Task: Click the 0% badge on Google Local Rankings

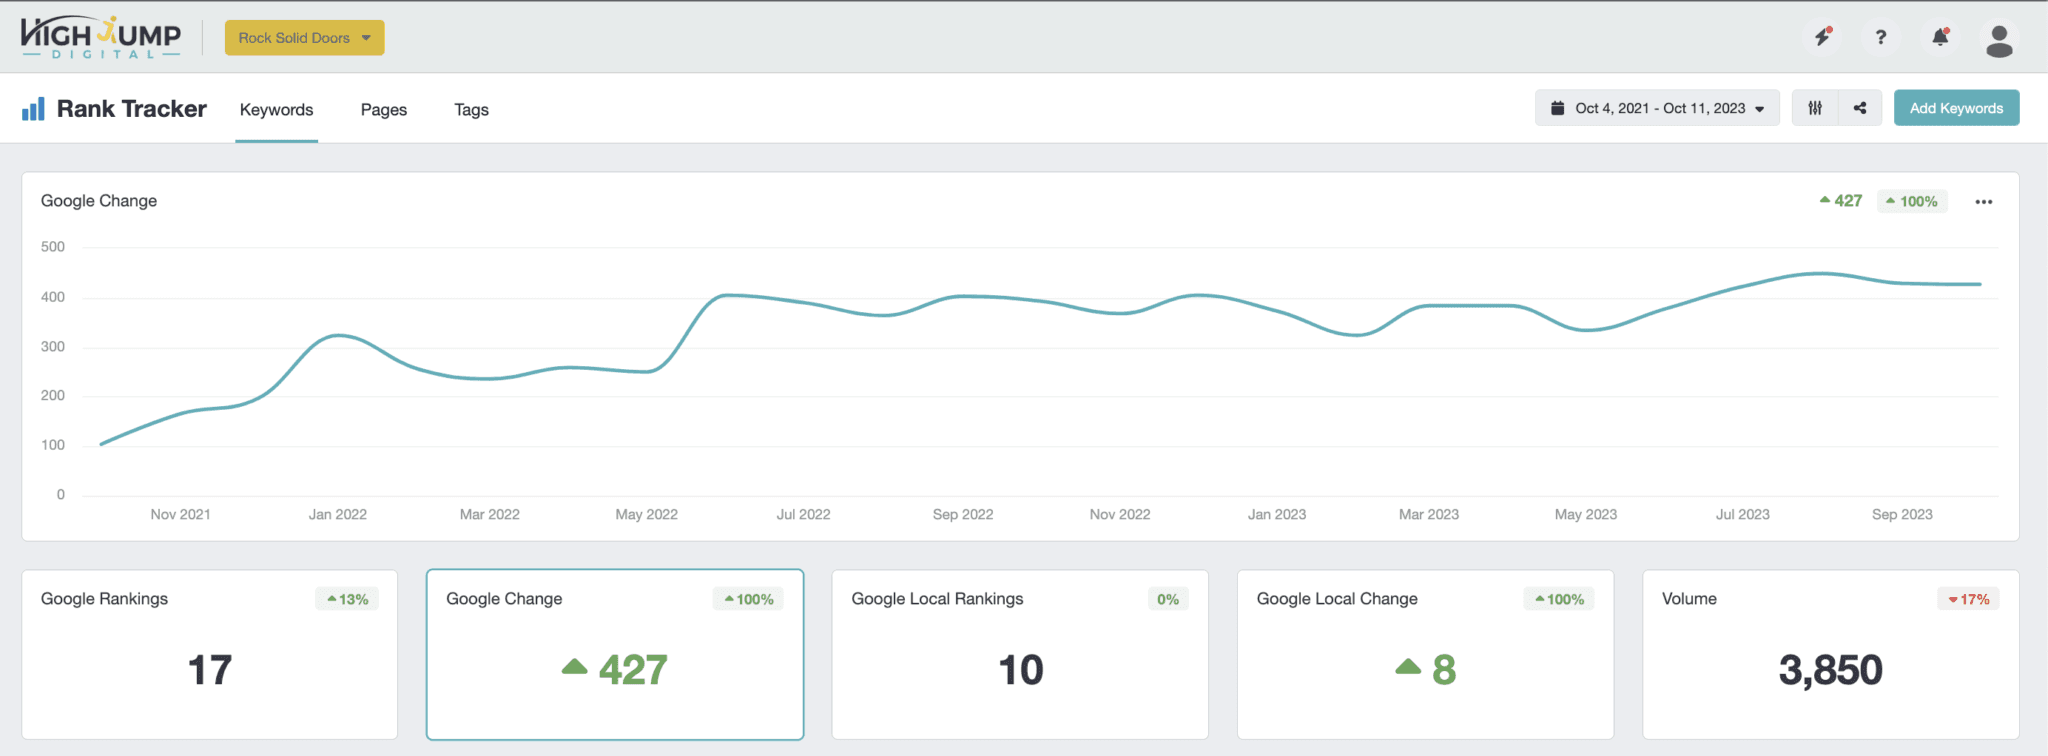Action: click(x=1168, y=599)
